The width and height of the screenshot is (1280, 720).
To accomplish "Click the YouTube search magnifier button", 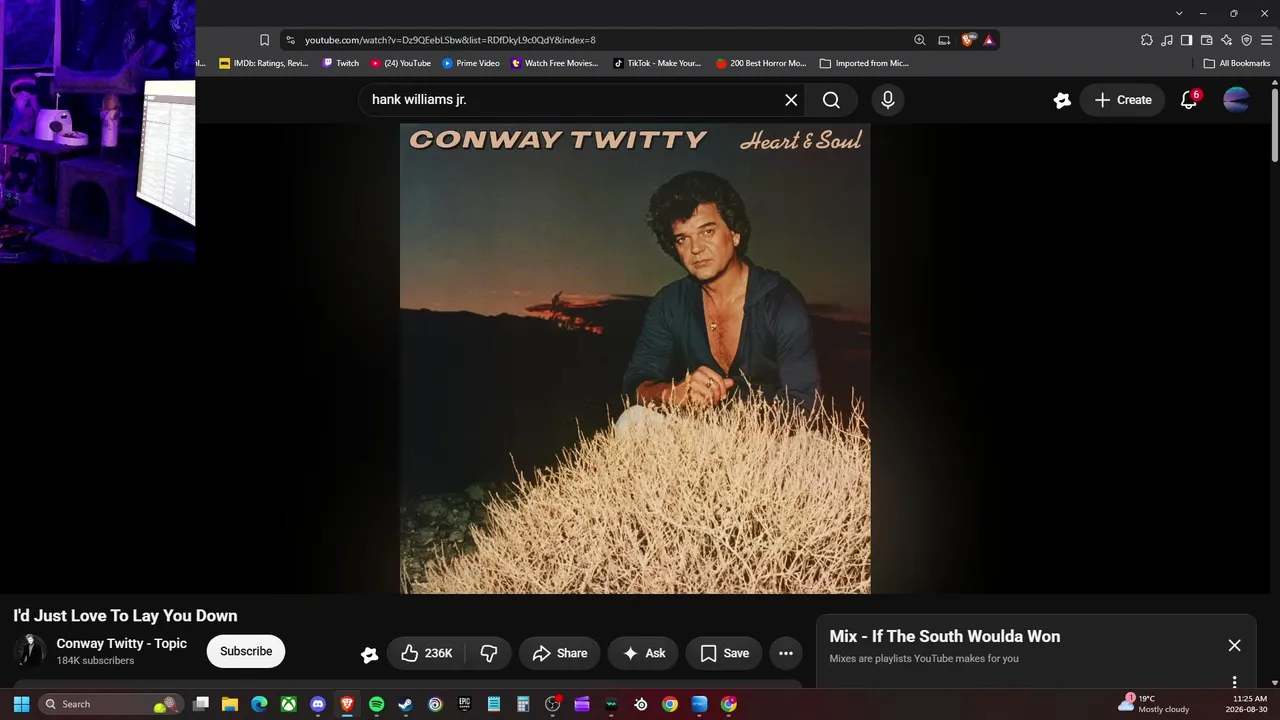I will 831,100.
